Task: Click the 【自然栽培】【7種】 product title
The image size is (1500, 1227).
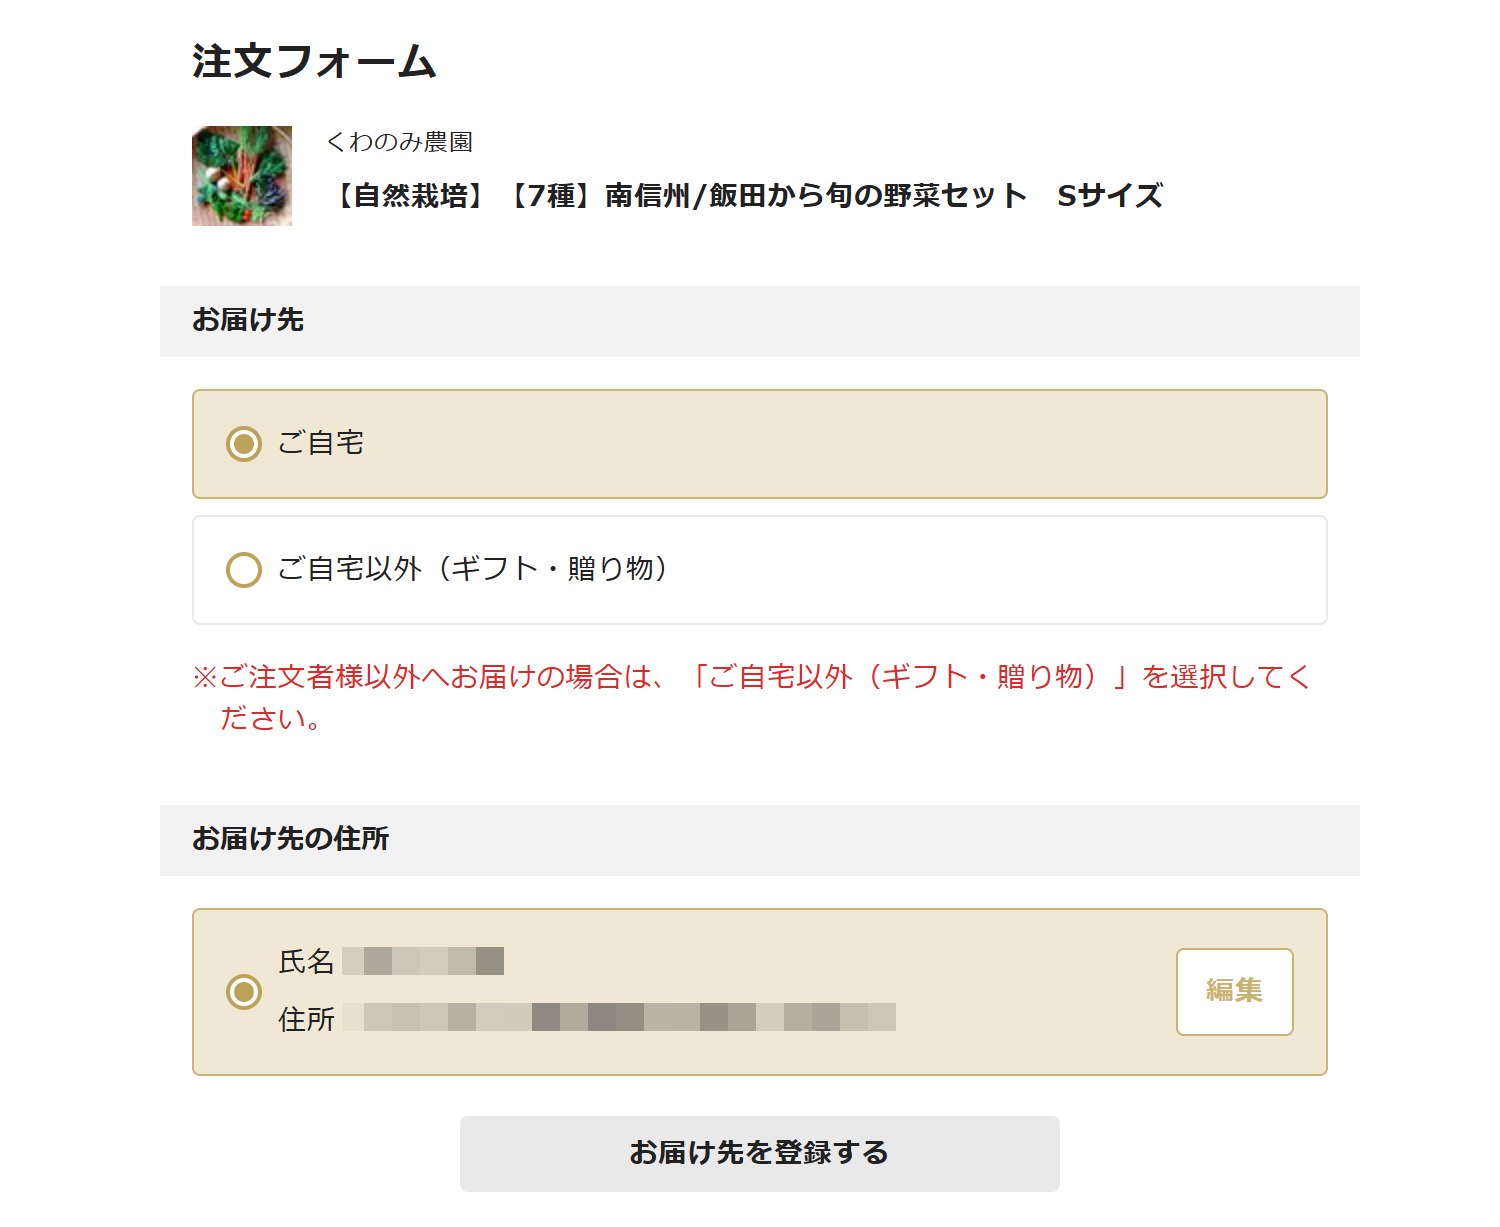Action: pyautogui.click(x=744, y=196)
